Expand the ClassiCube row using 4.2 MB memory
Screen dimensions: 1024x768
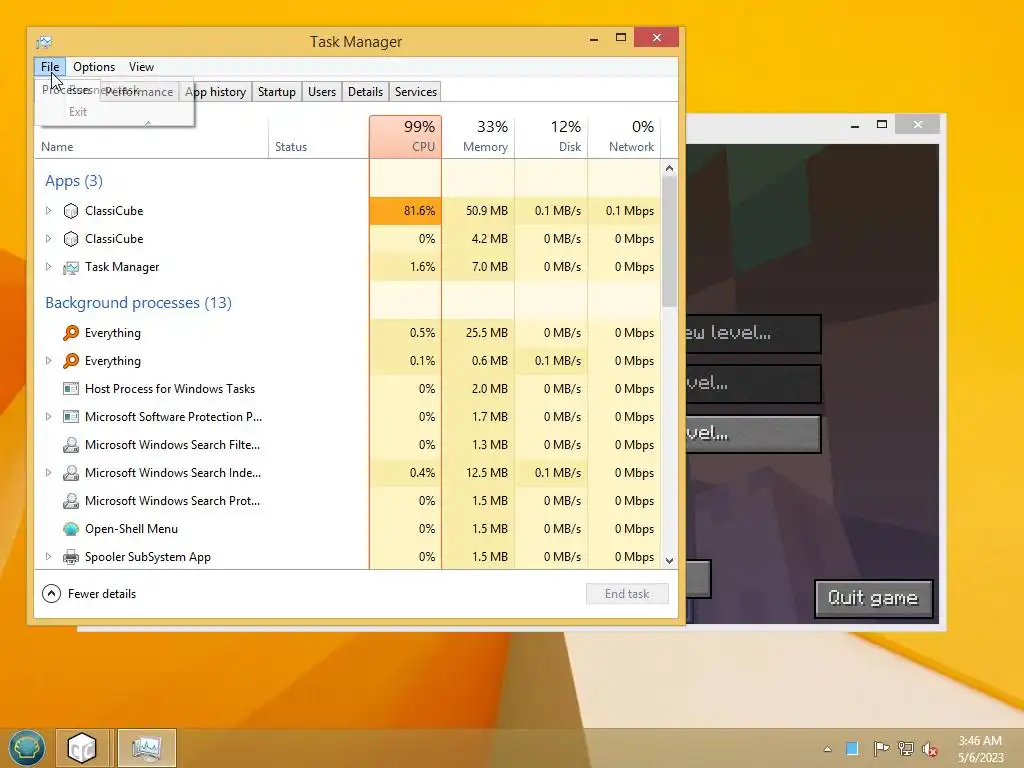coord(48,239)
